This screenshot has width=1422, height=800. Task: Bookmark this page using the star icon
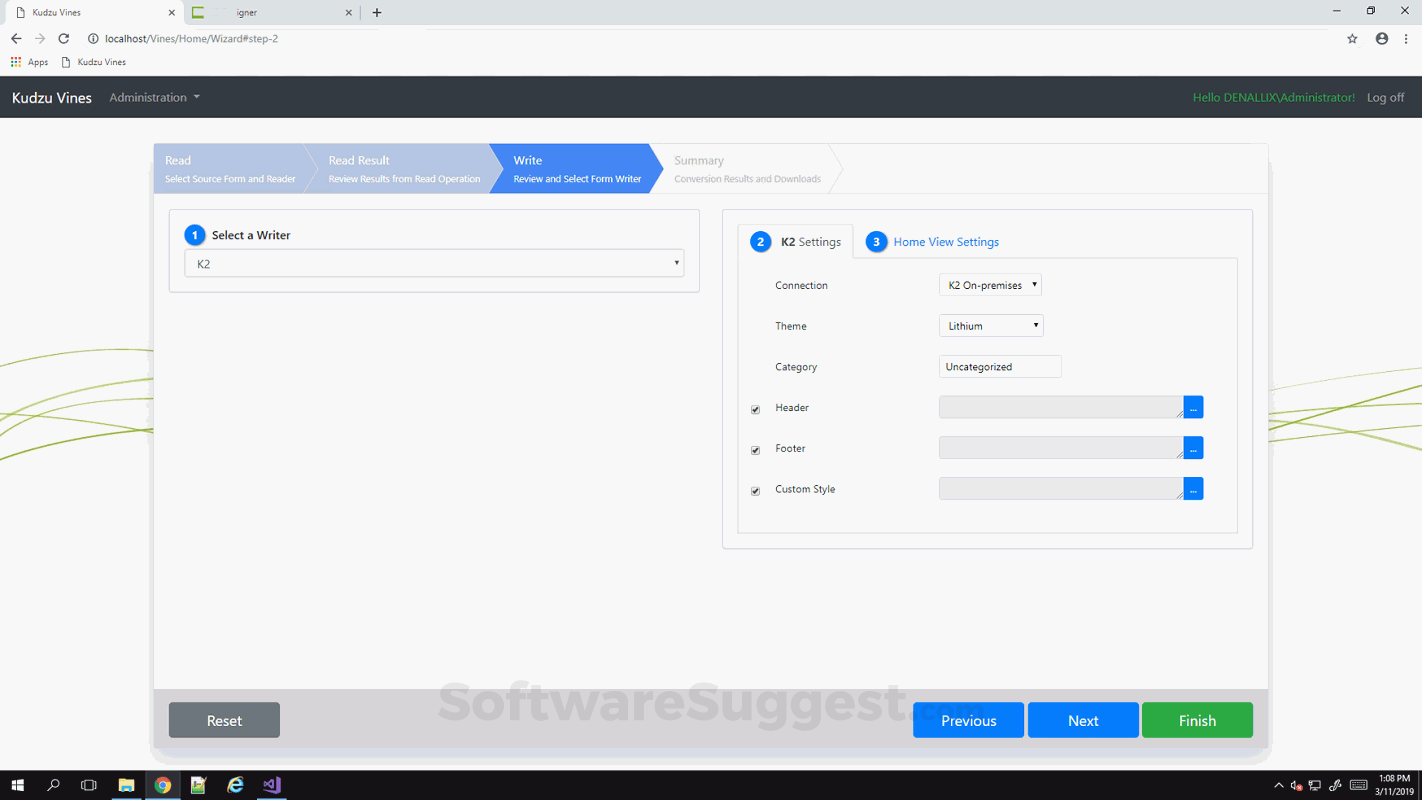pos(1352,39)
